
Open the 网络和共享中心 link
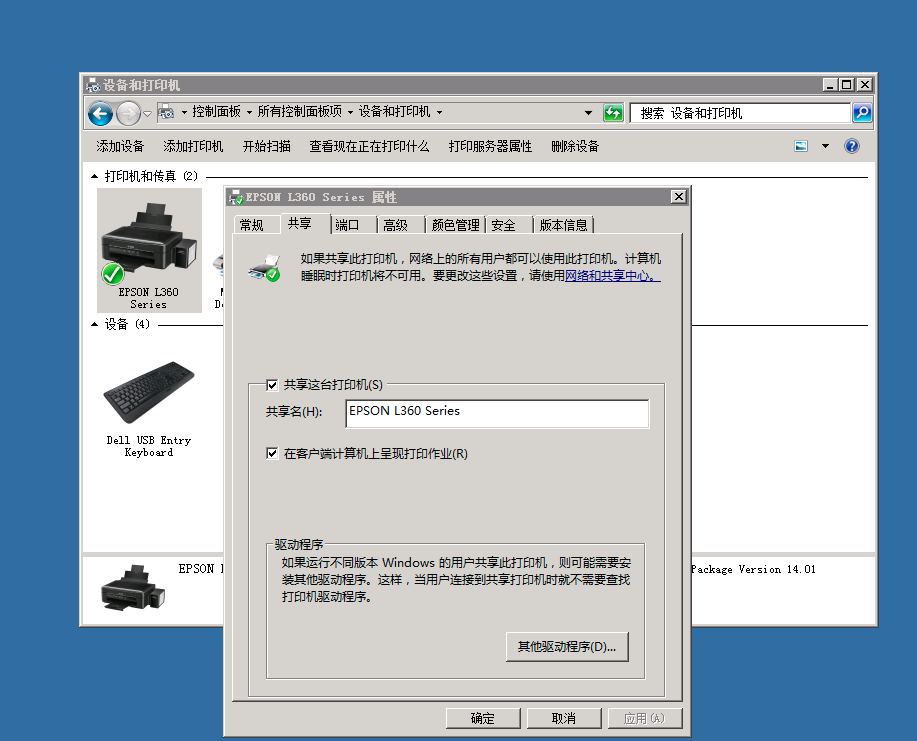tap(608, 276)
